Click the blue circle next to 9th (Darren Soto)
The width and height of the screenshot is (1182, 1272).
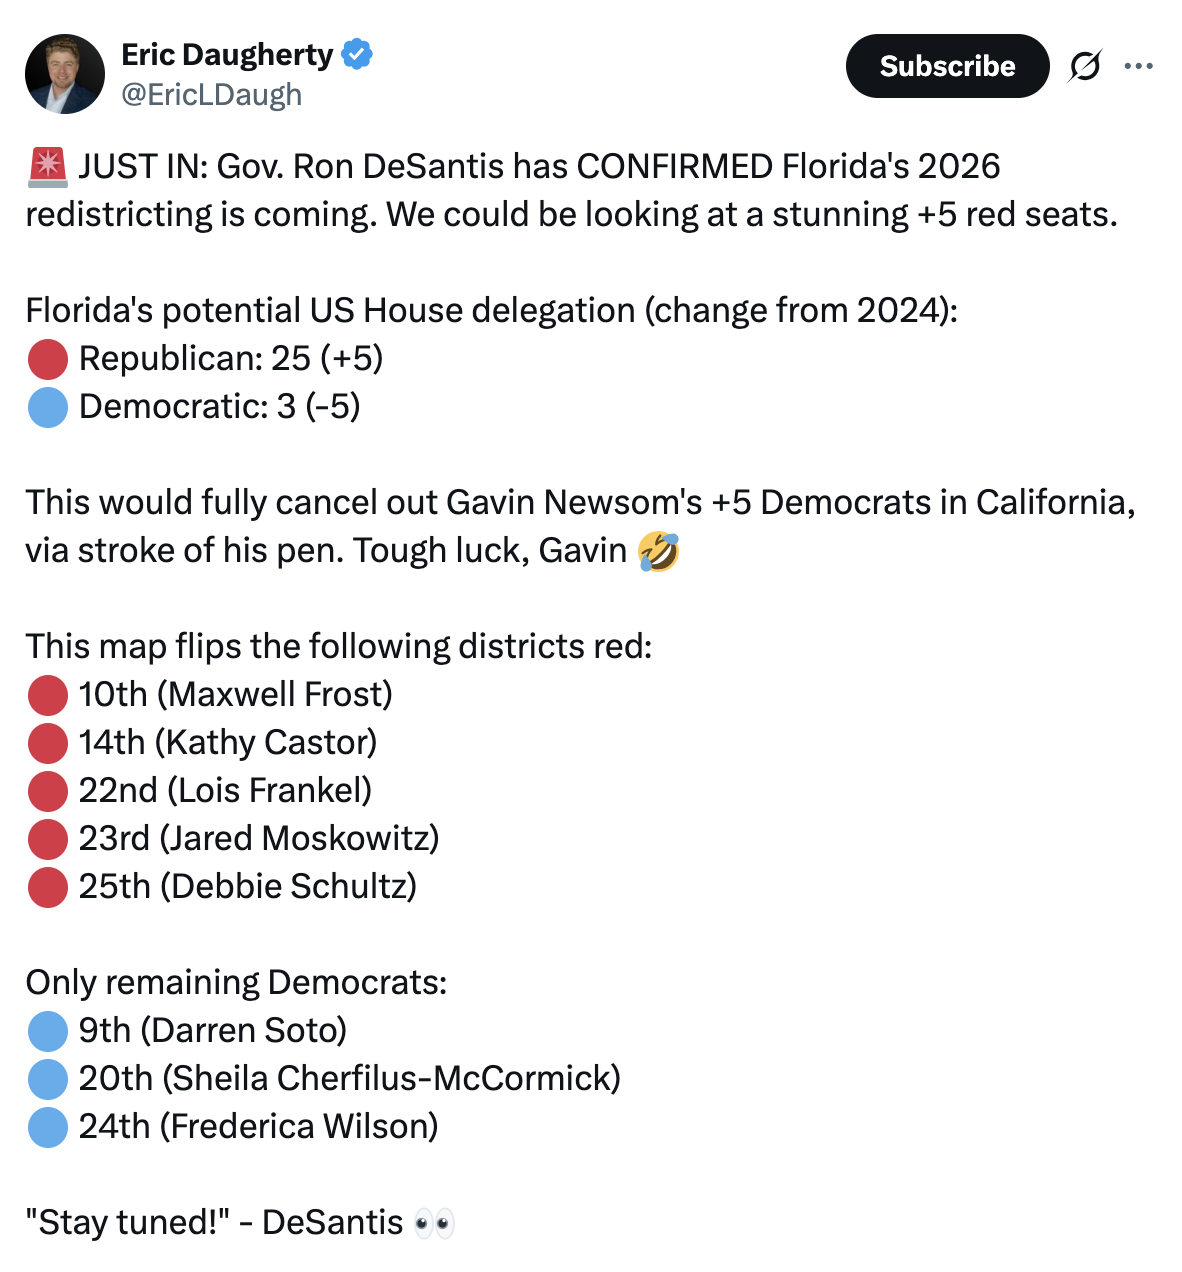click(47, 1031)
